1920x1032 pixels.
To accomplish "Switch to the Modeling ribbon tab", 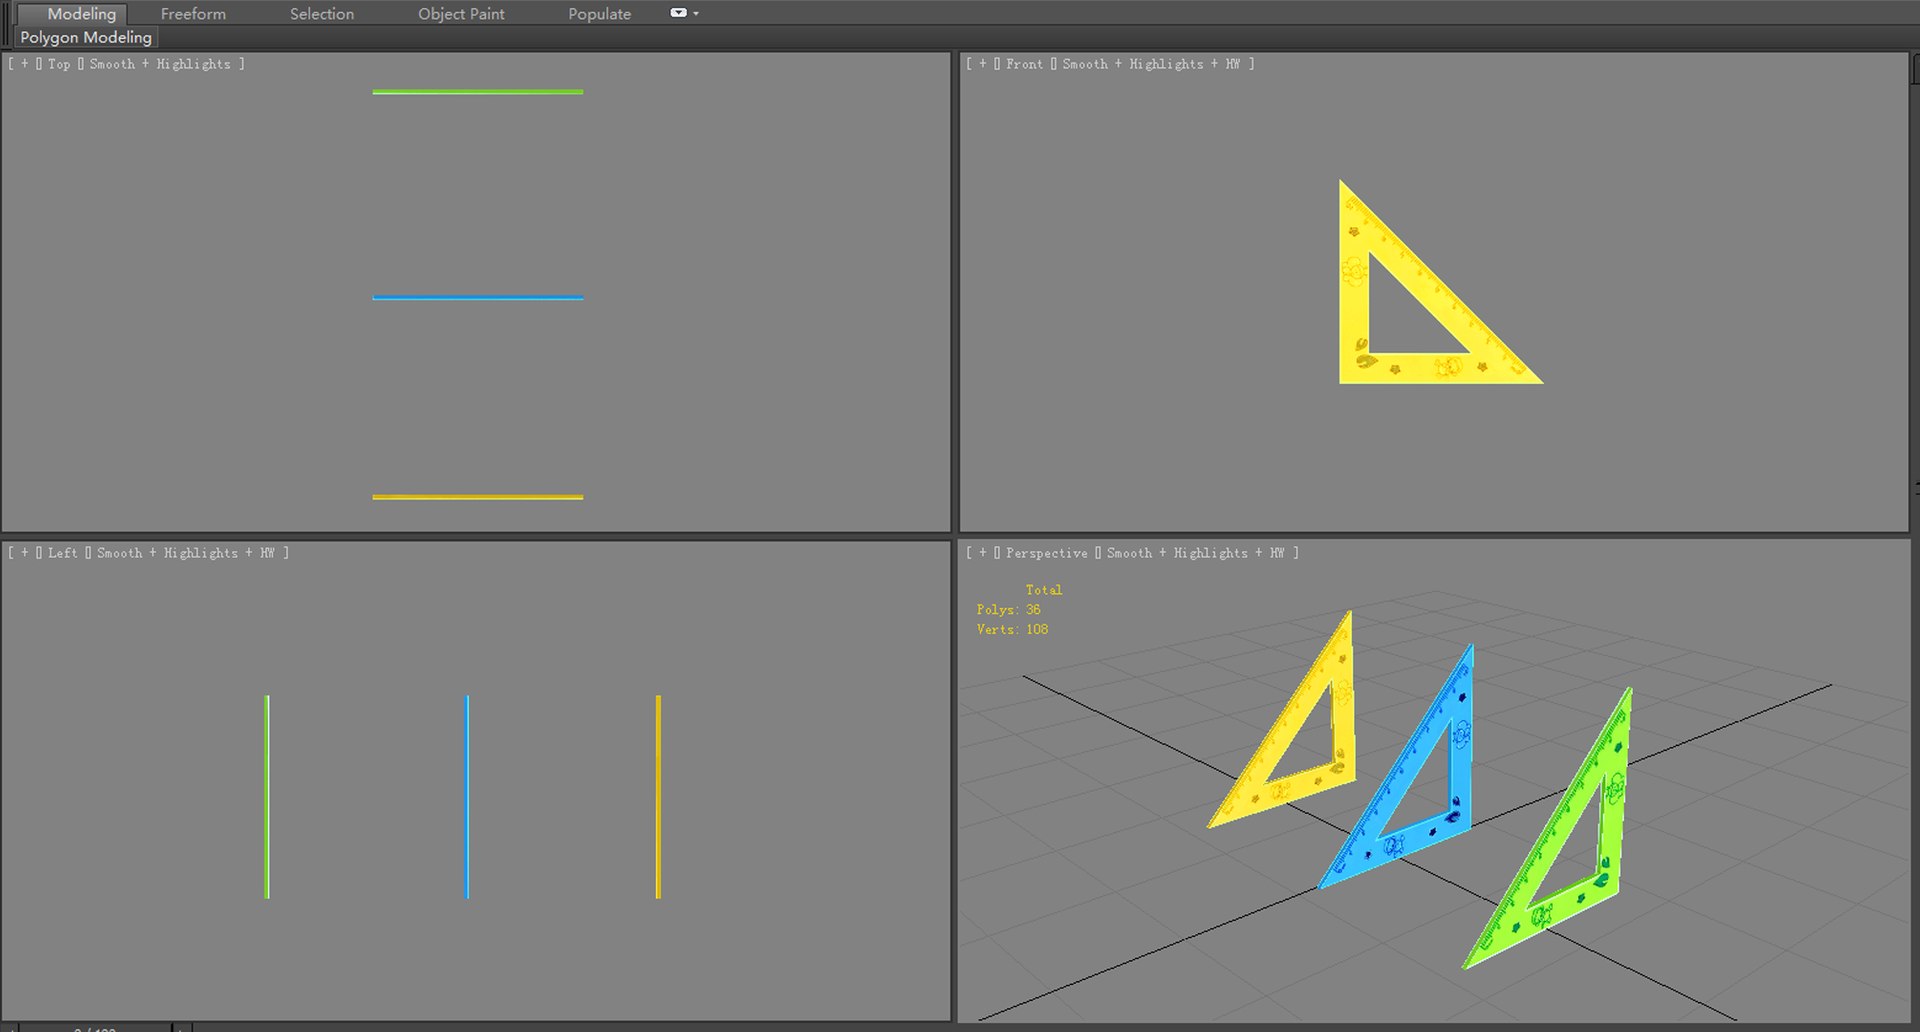I will tap(81, 14).
